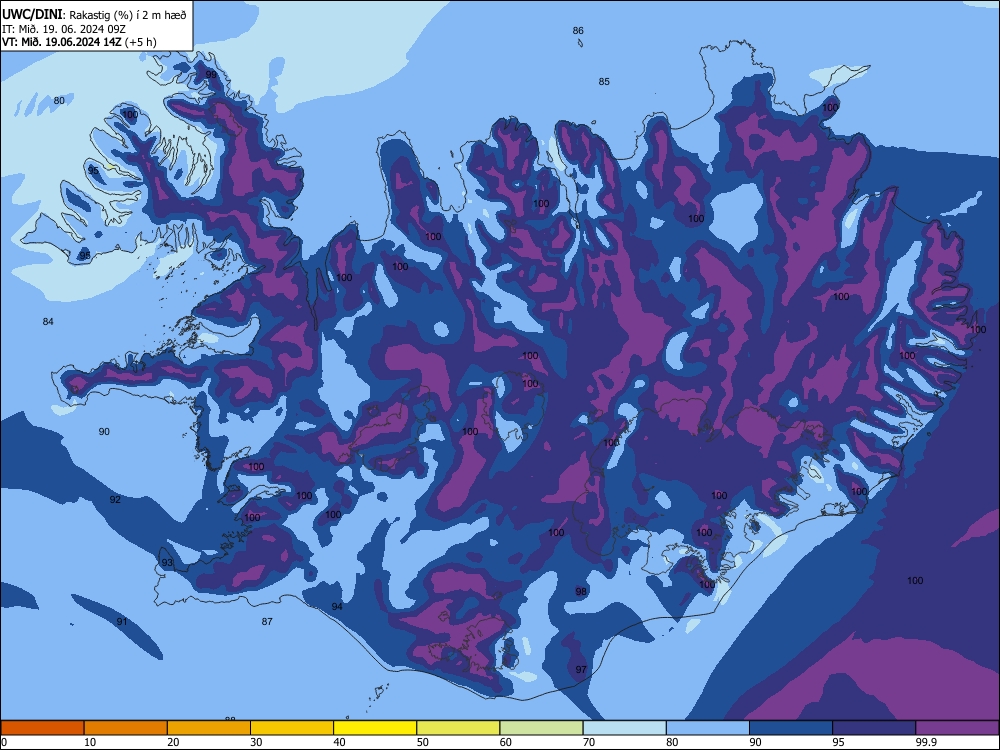Click the color scale tick label 40
Screen dimensions: 1000x750
pyautogui.click(x=340, y=742)
